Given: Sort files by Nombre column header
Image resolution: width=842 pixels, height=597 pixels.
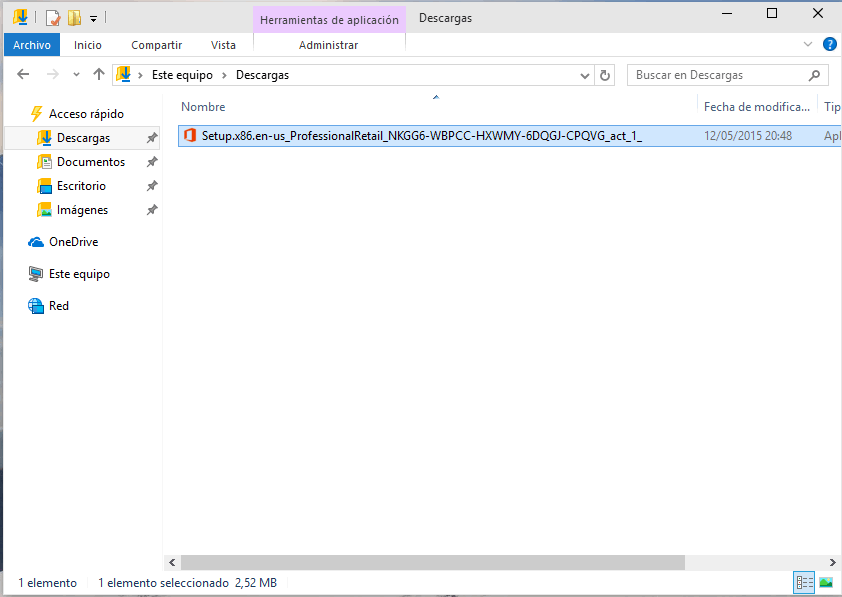Looking at the screenshot, I should tap(203, 107).
